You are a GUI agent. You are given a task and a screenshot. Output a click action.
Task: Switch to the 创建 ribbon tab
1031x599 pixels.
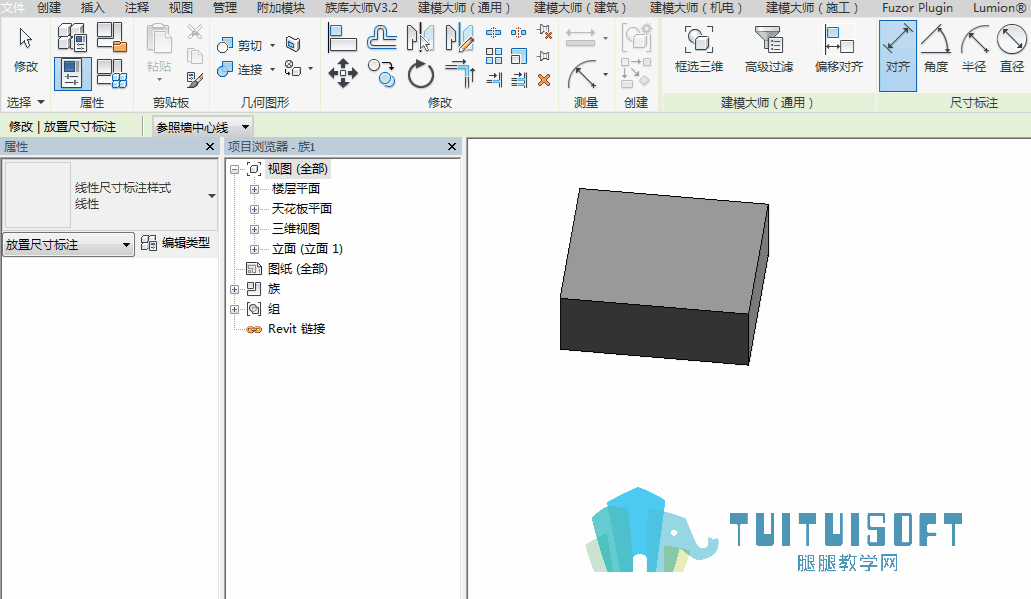tap(49, 8)
